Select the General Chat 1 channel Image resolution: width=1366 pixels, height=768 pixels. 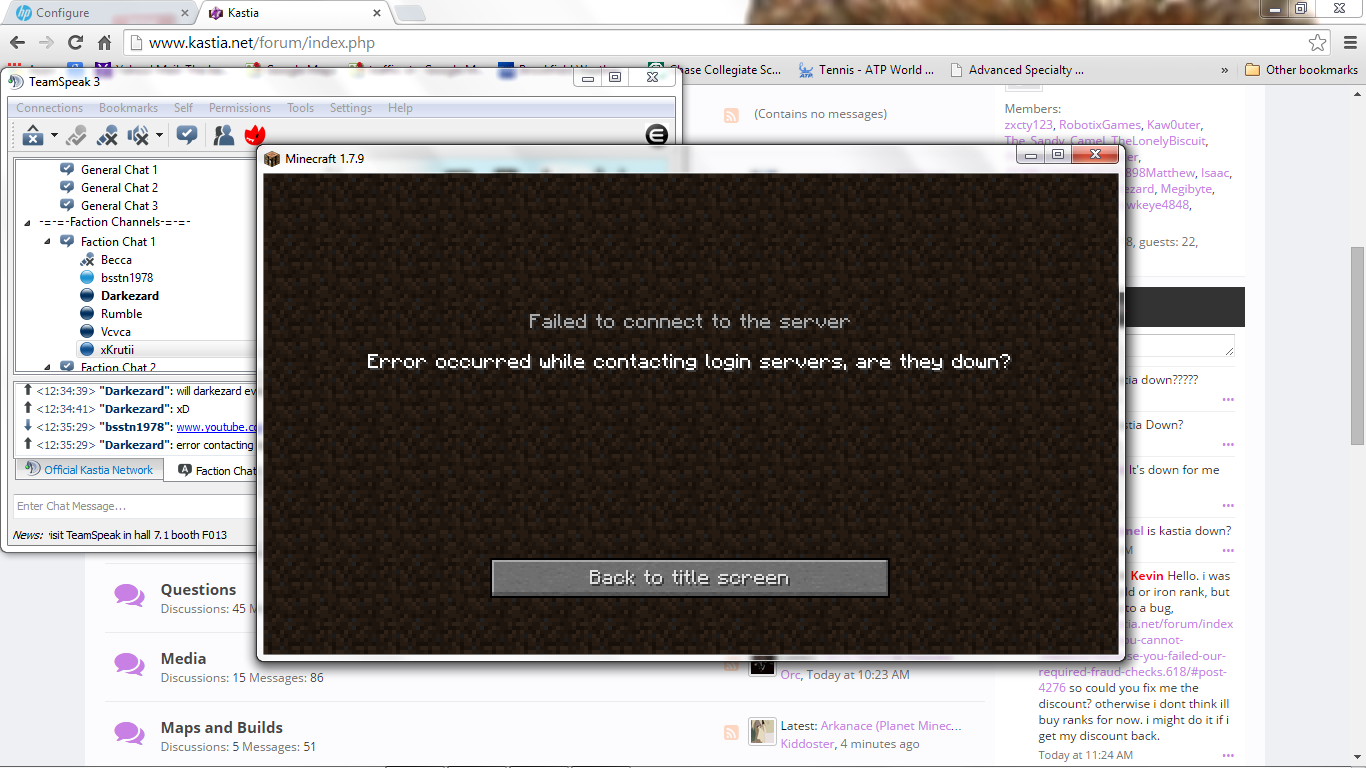(119, 170)
